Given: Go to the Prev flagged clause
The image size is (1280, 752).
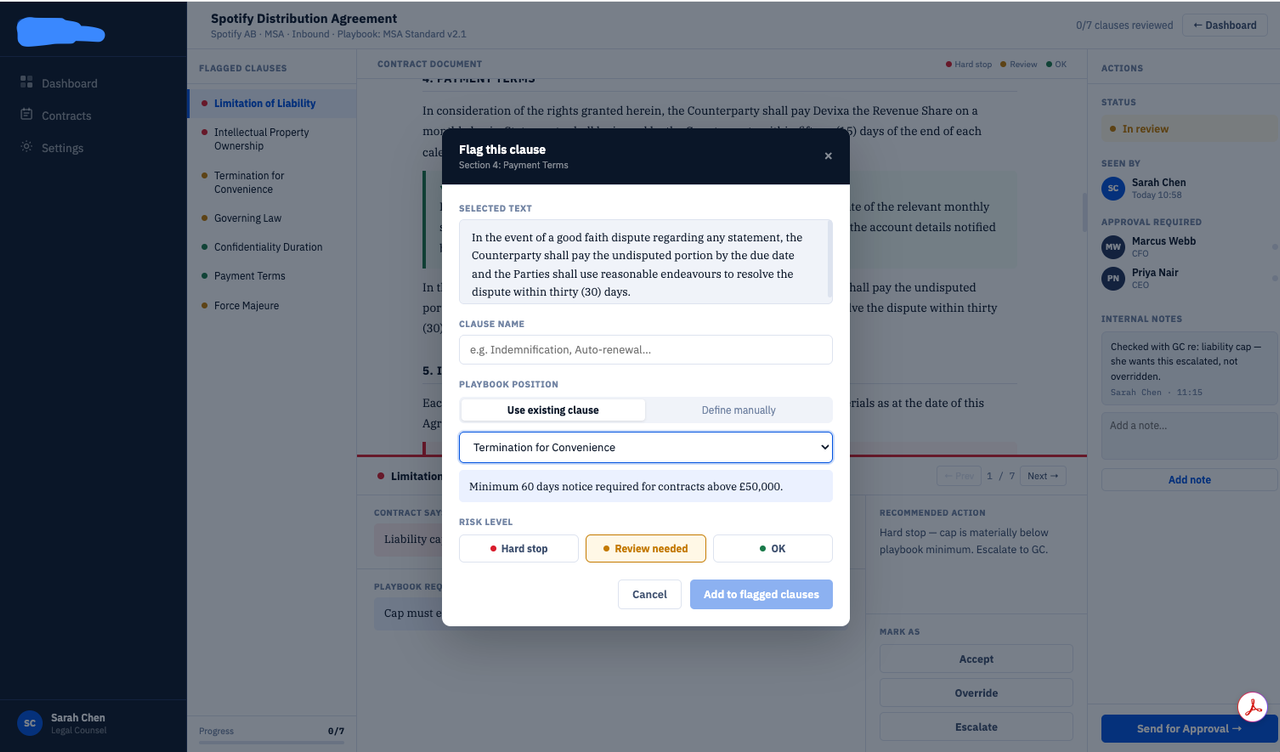Looking at the screenshot, I should [958, 476].
